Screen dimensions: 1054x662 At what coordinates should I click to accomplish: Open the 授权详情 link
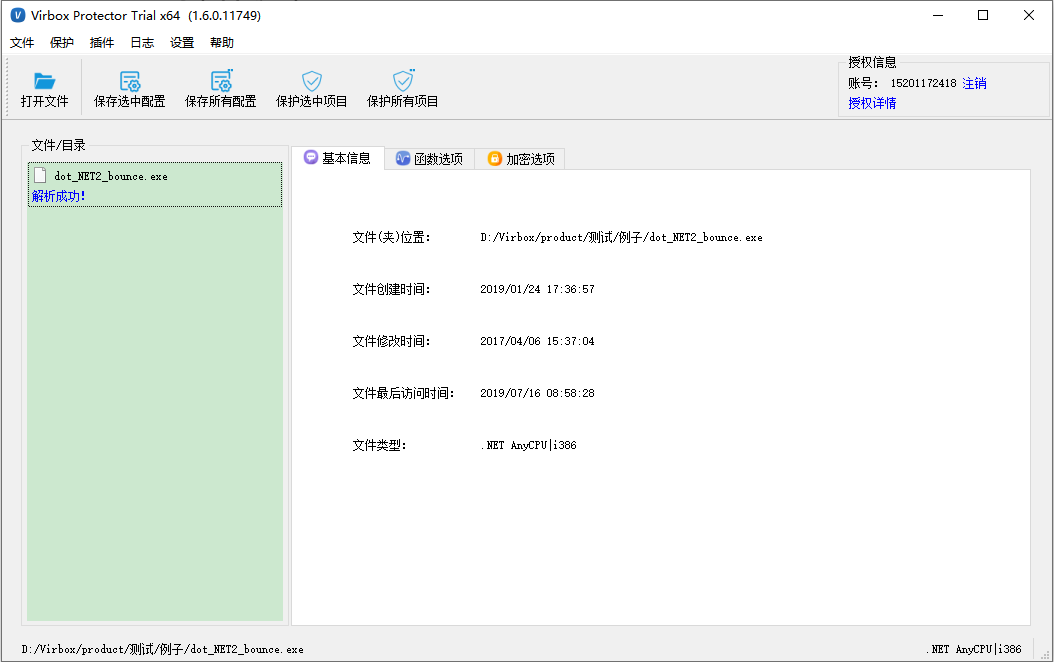point(872,103)
